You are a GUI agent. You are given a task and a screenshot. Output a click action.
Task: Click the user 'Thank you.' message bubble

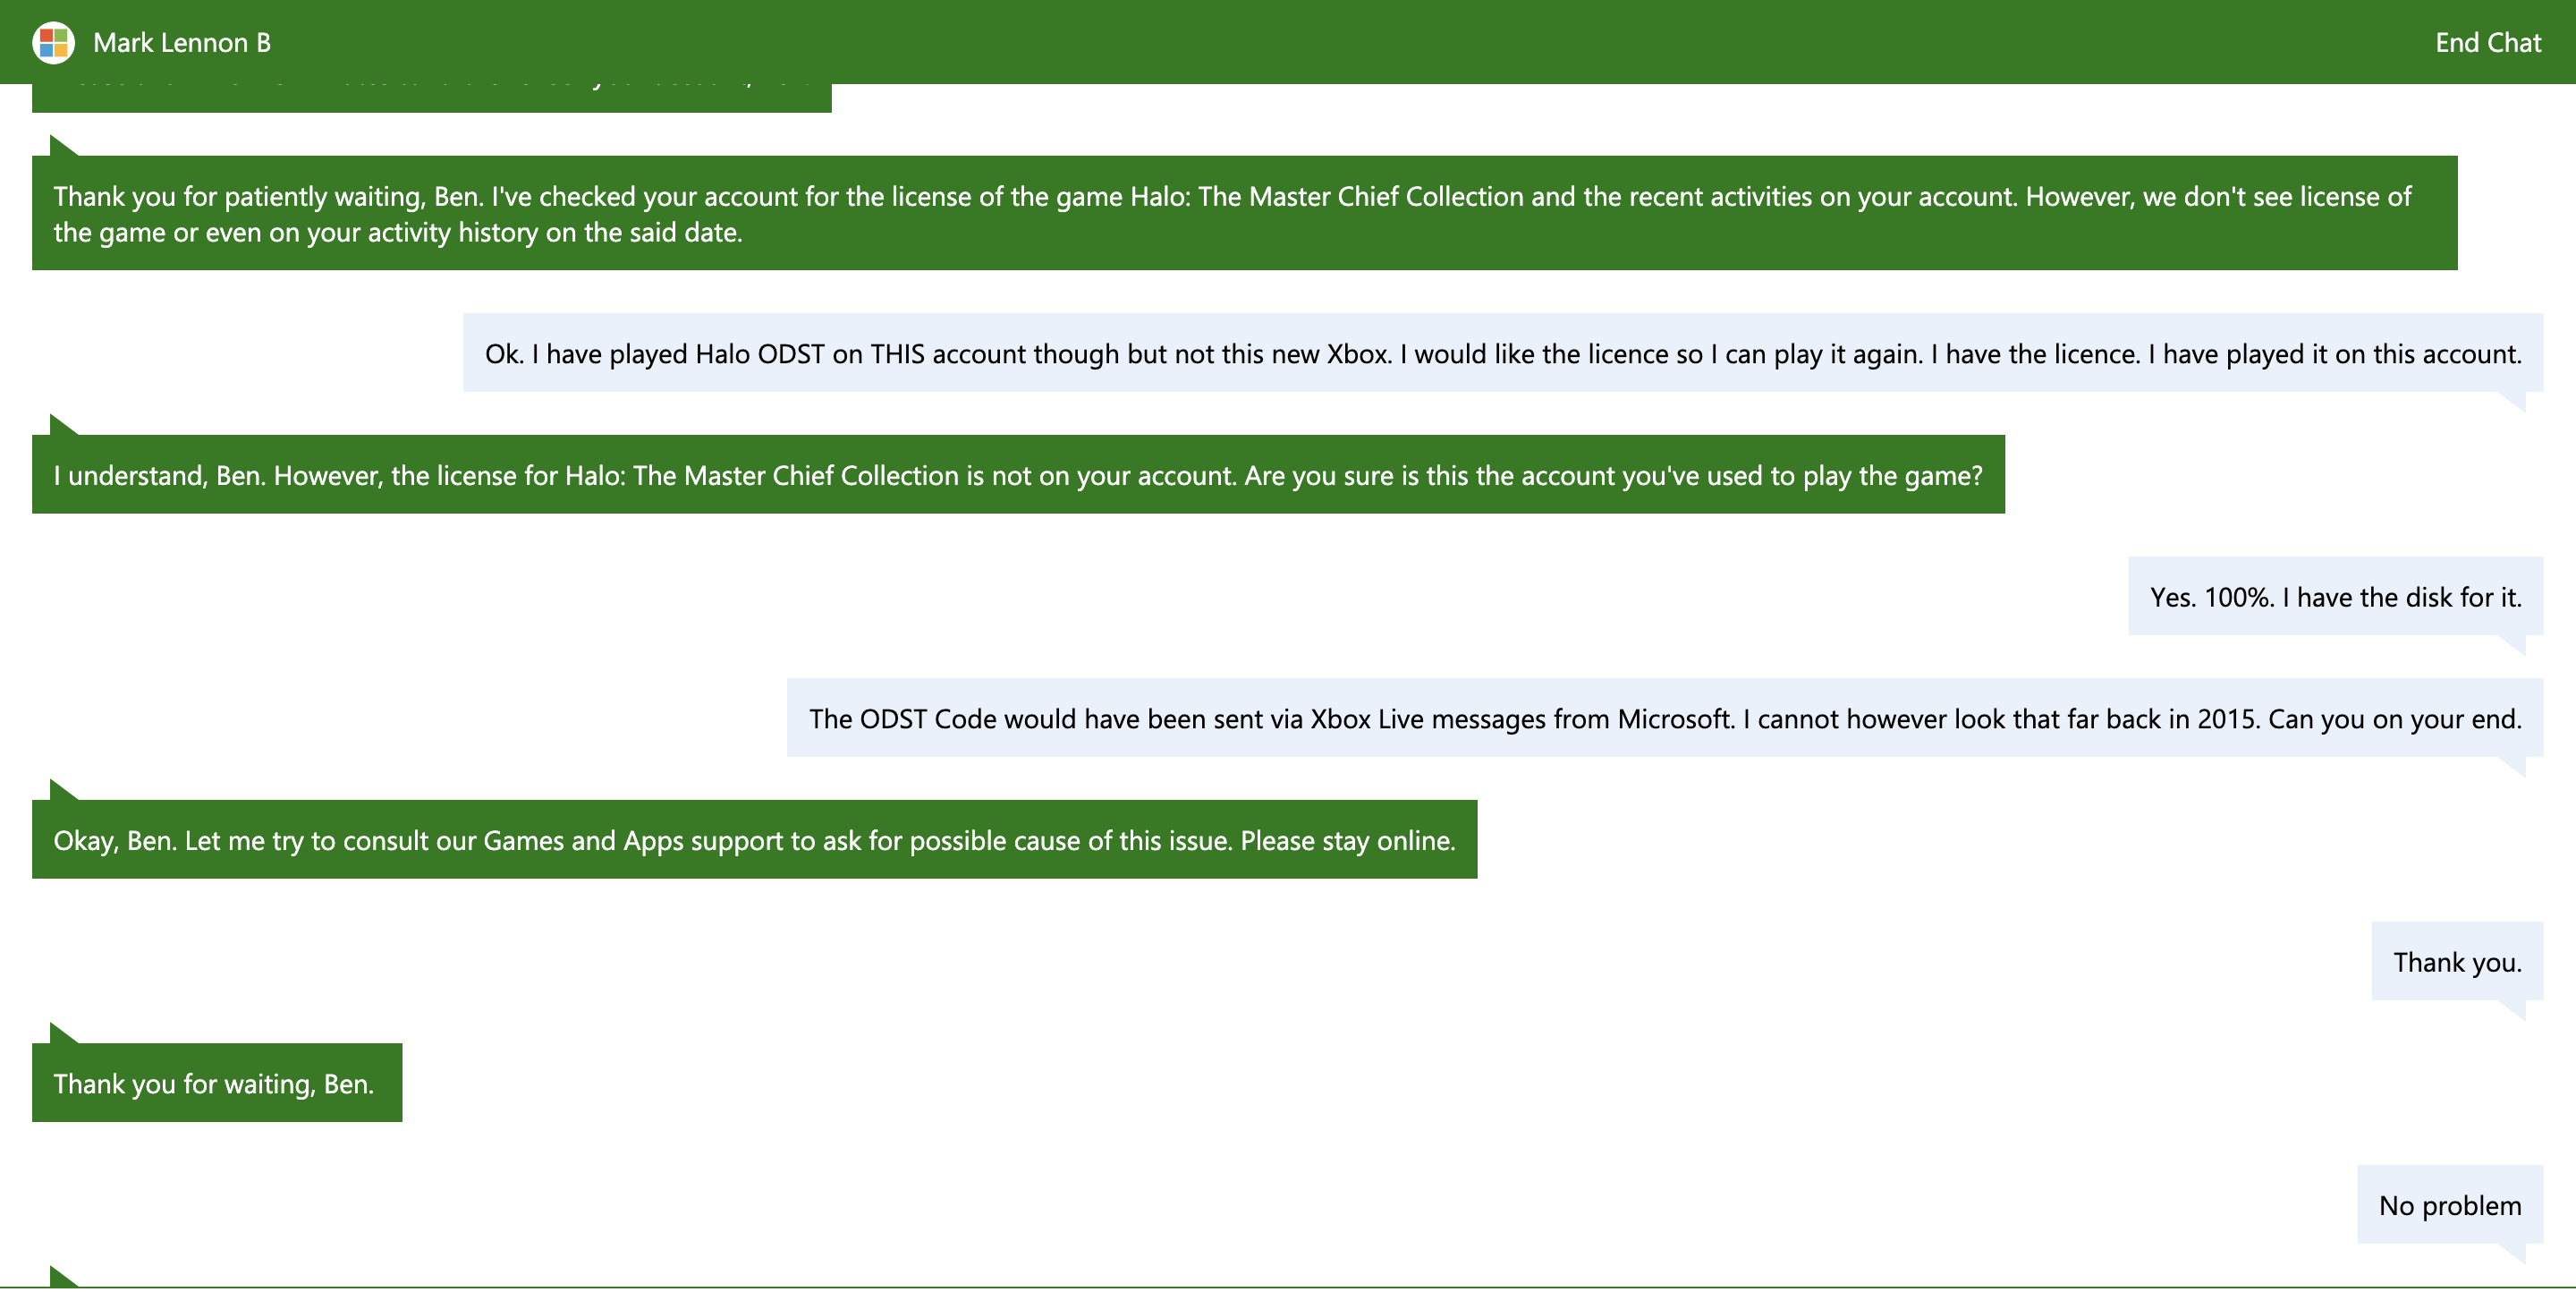pos(2456,961)
